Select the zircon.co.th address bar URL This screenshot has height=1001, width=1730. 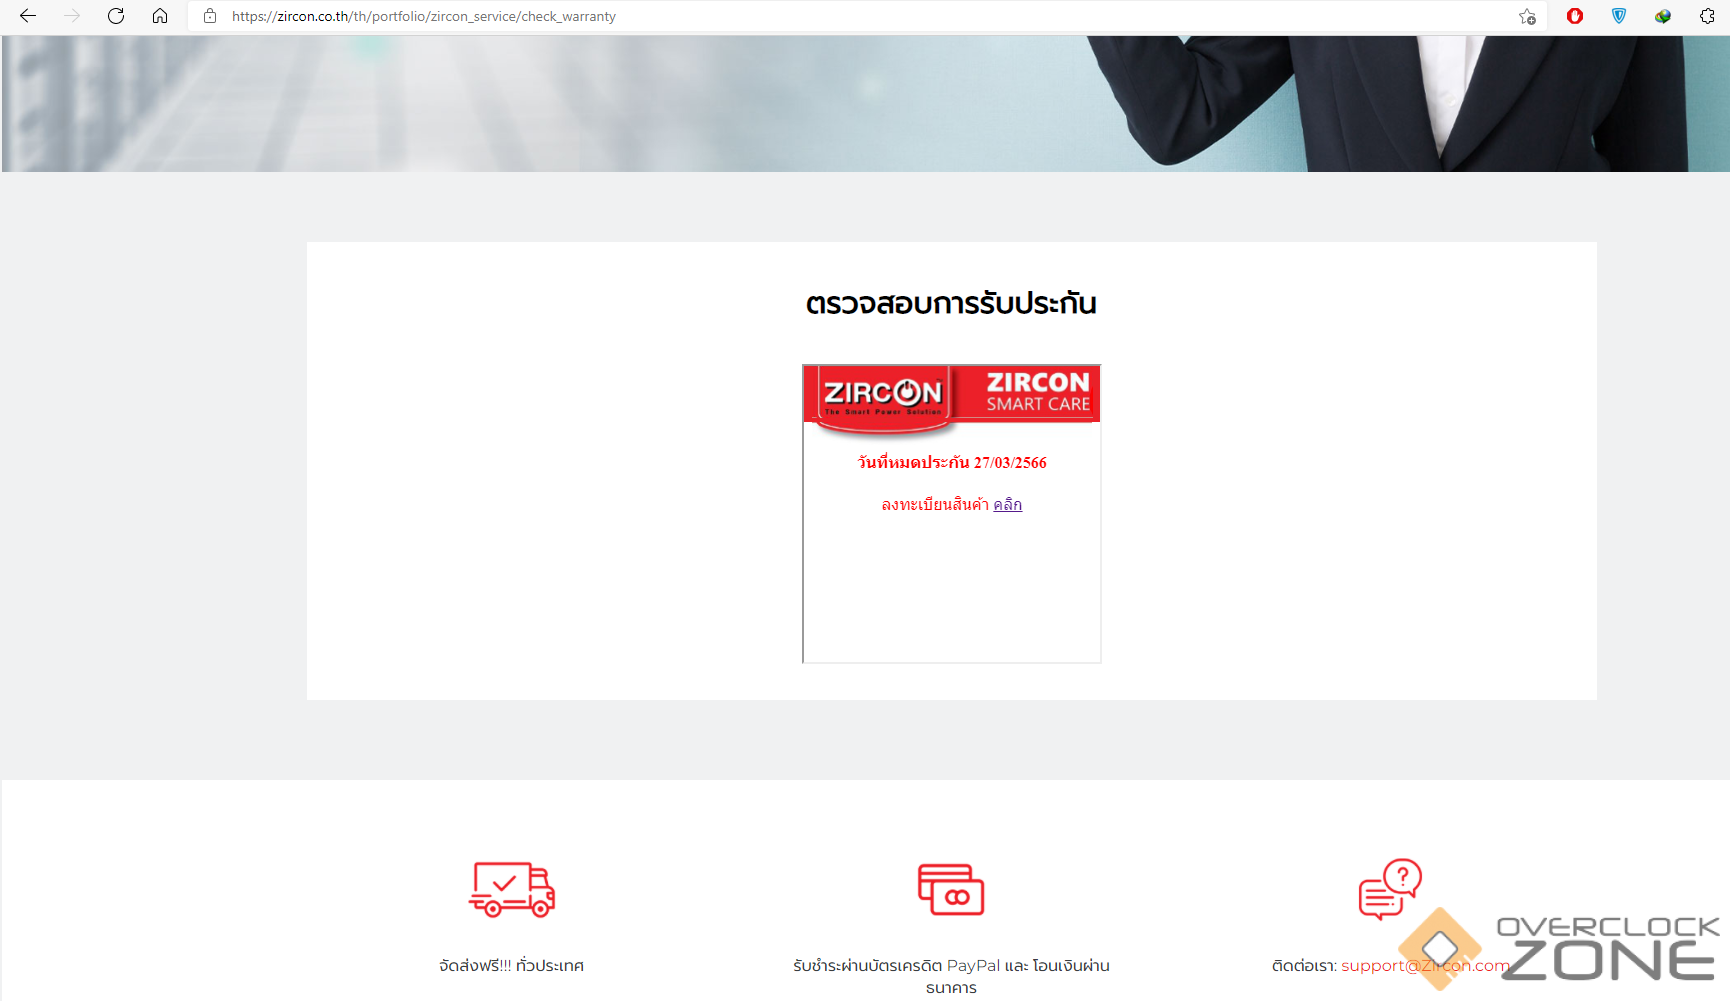point(424,17)
